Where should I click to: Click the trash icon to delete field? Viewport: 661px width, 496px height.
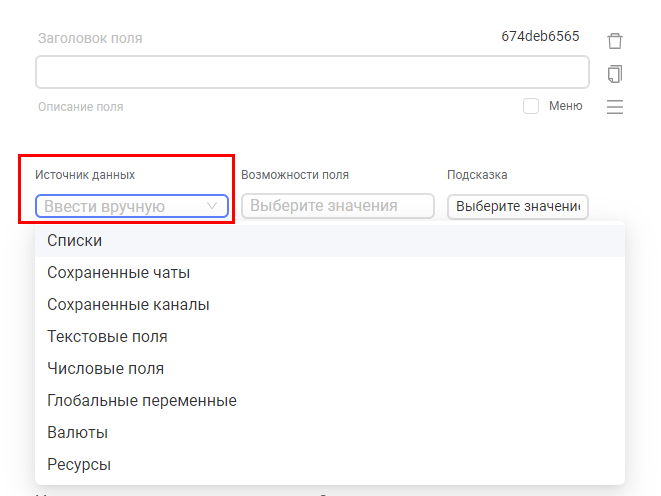(615, 41)
